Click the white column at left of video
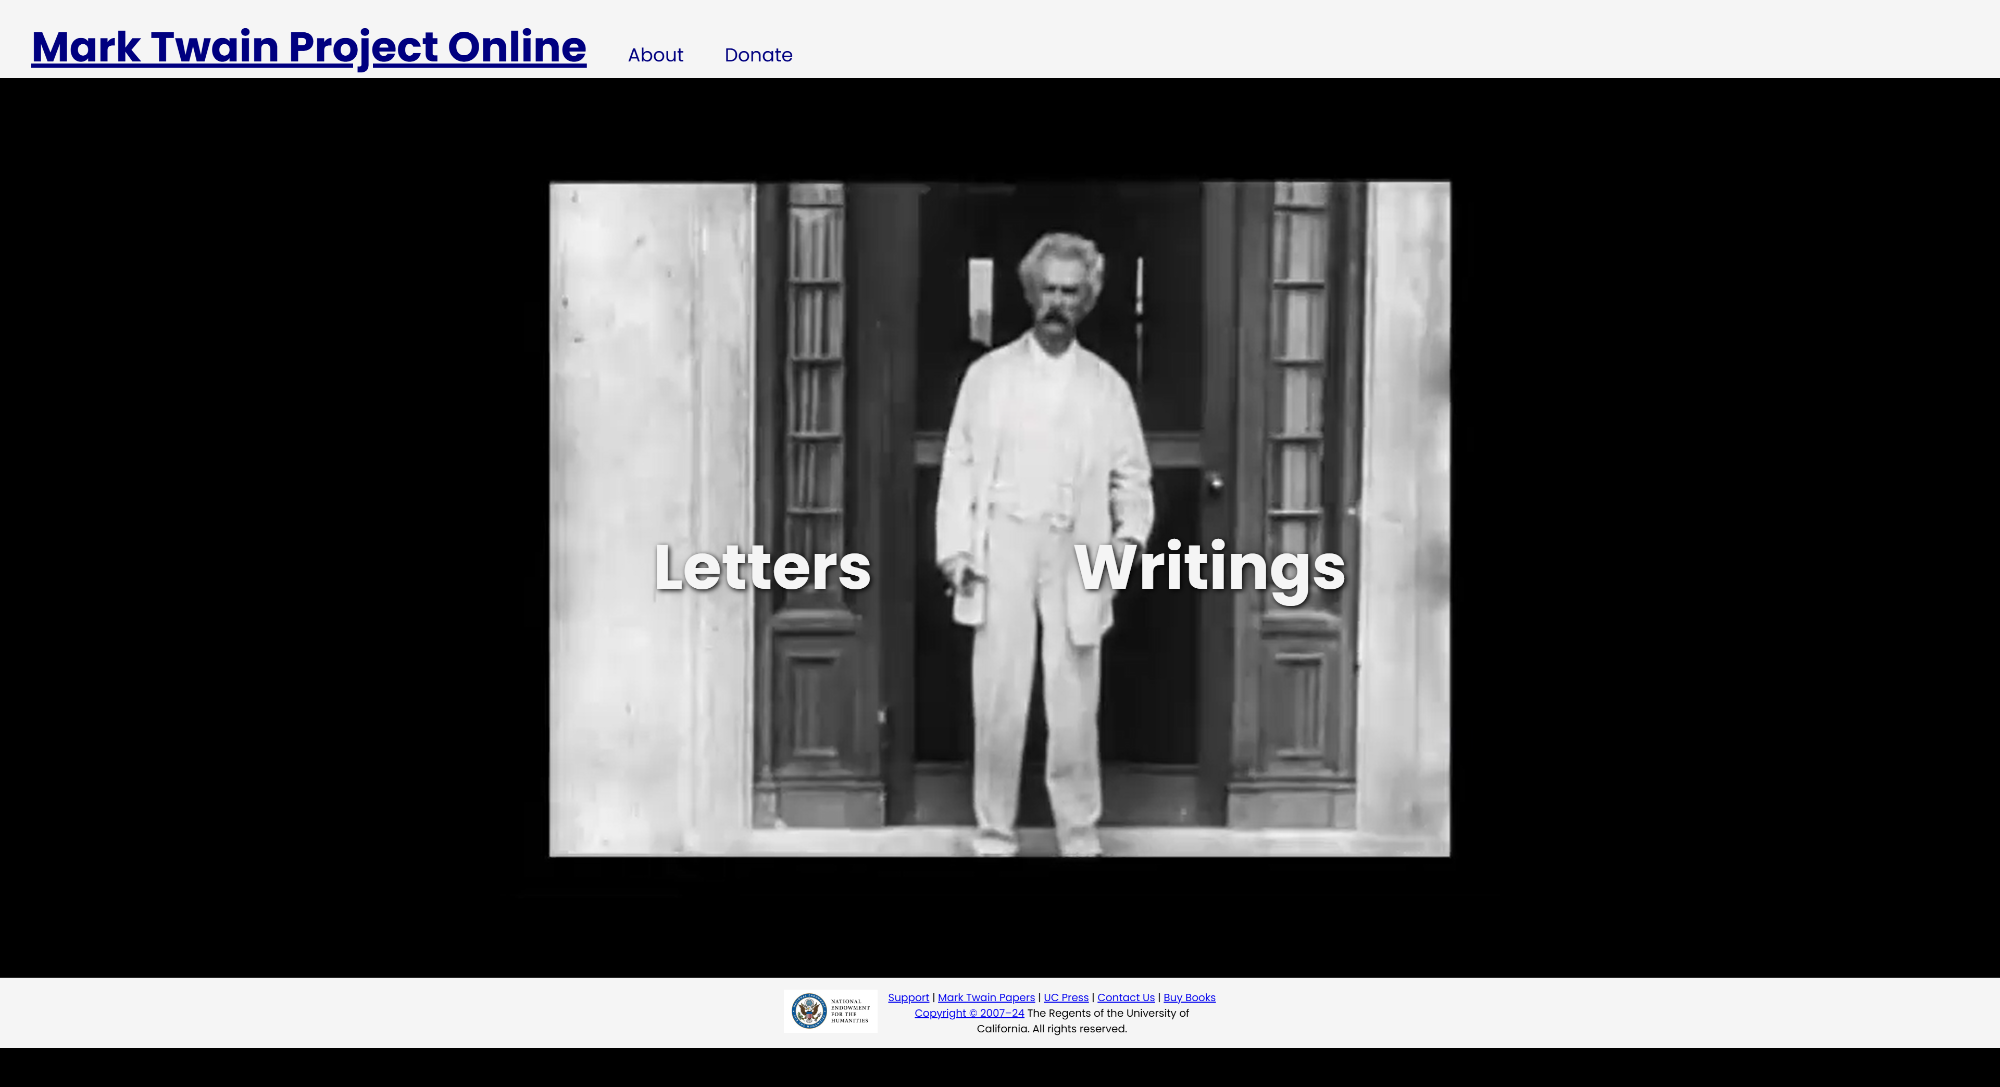The height and width of the screenshot is (1087, 2000). (x=650, y=400)
